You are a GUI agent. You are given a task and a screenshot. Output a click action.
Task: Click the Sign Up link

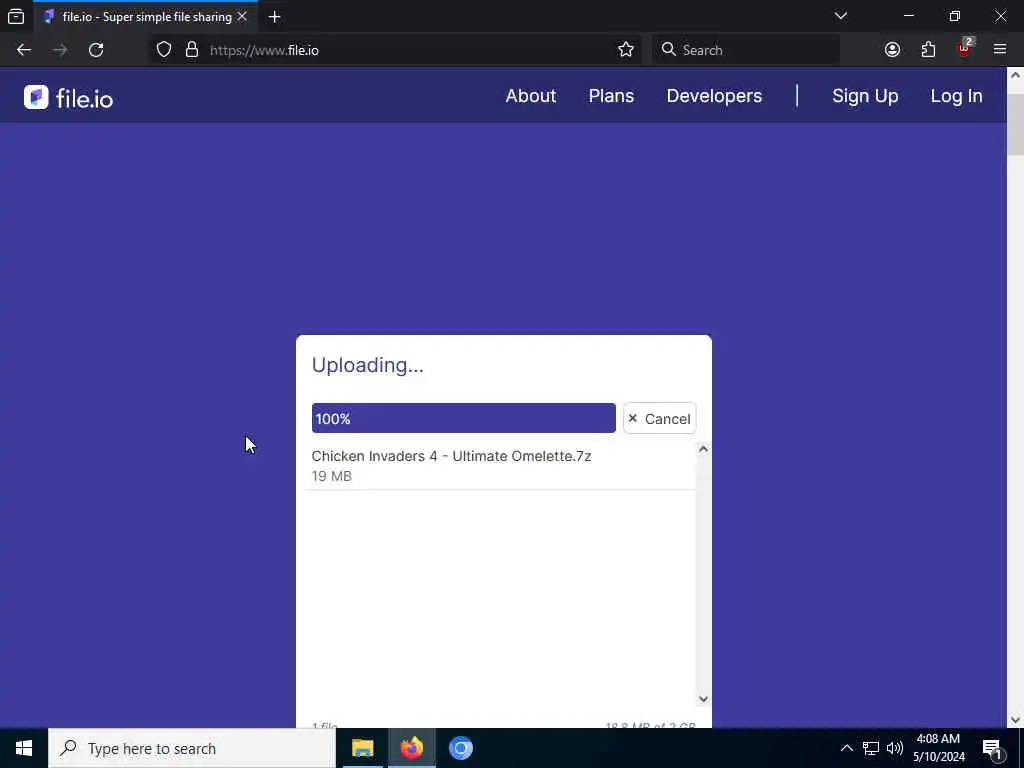(865, 96)
